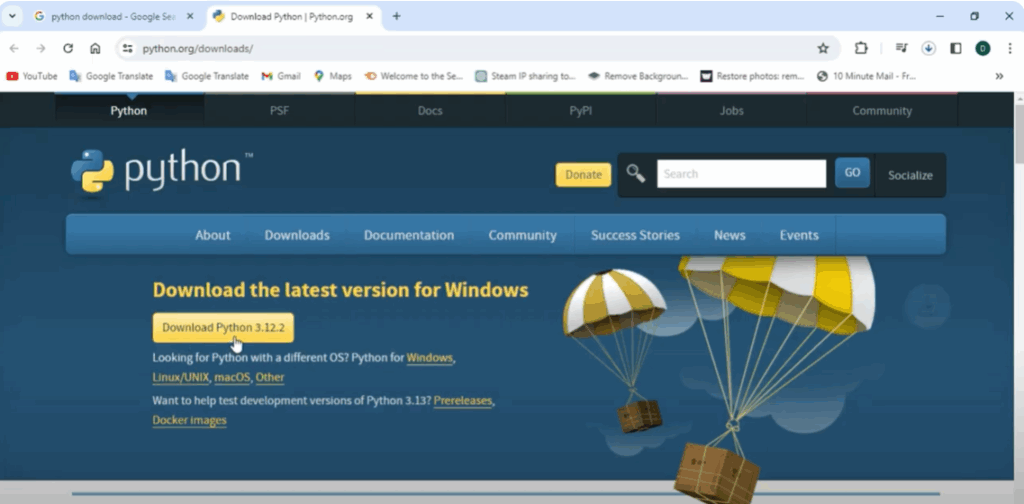
Task: Open the News navigation menu
Action: coord(729,235)
